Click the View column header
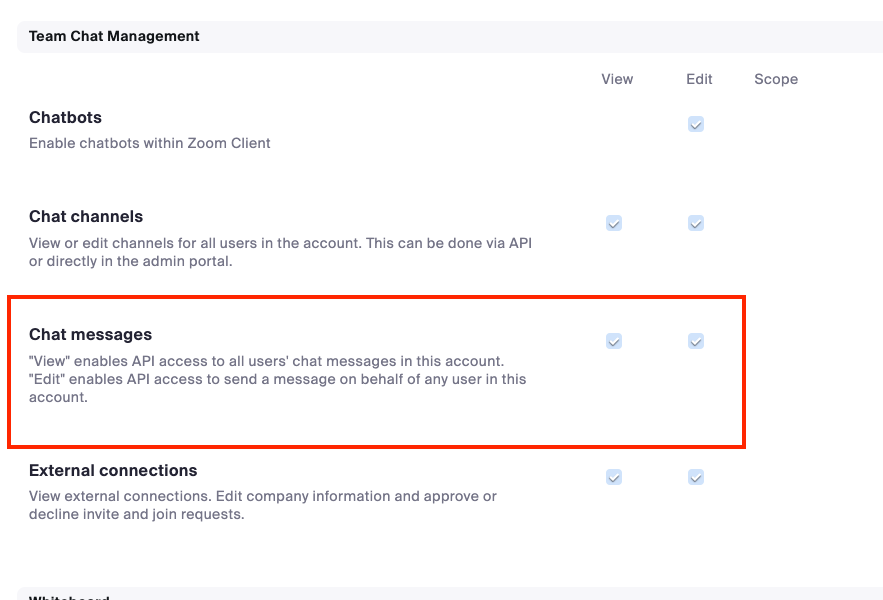Image resolution: width=883 pixels, height=600 pixels. click(617, 79)
